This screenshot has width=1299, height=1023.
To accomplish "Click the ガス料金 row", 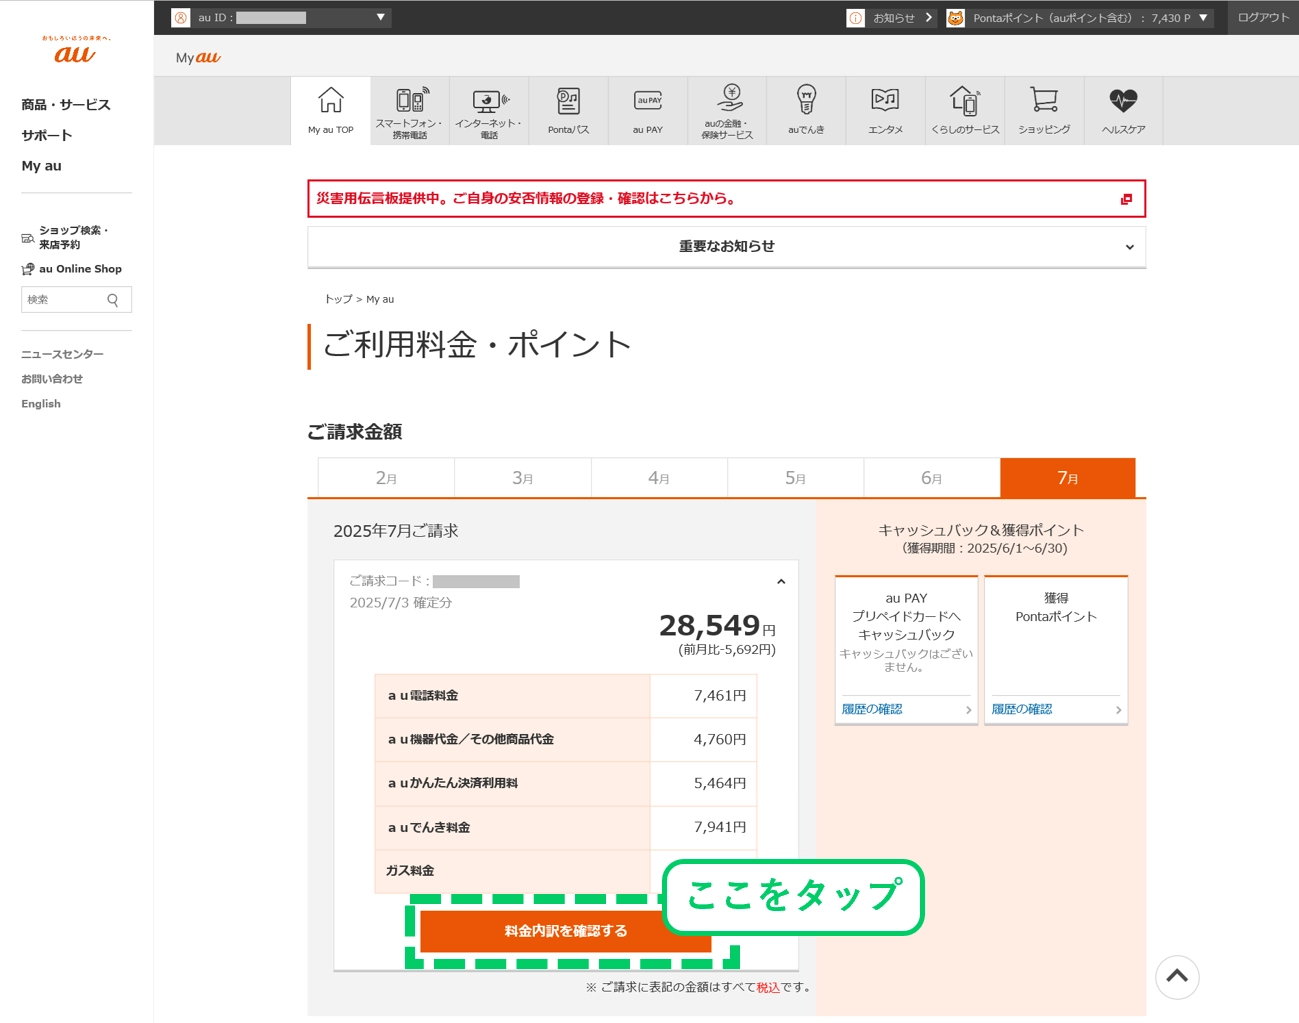I will [x=566, y=871].
